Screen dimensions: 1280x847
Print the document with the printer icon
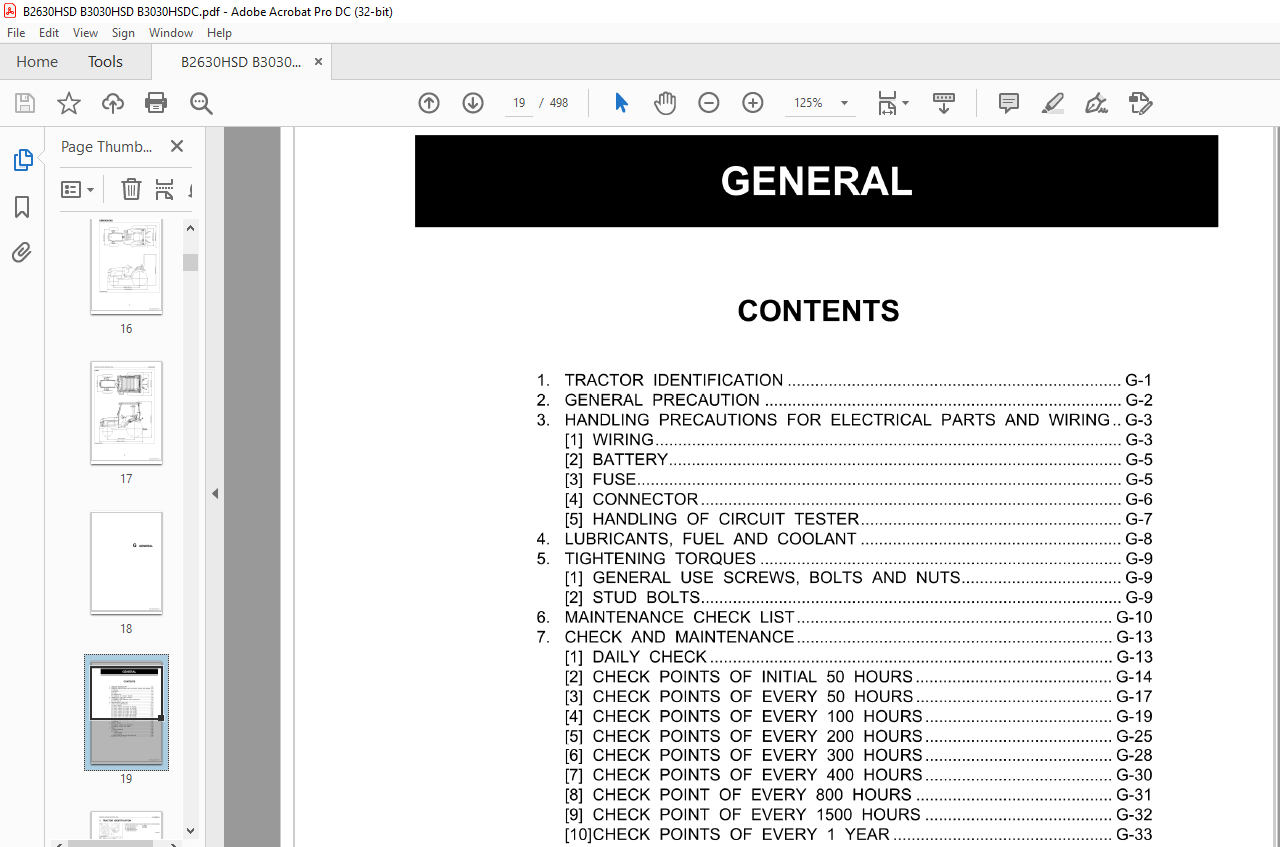click(x=156, y=103)
